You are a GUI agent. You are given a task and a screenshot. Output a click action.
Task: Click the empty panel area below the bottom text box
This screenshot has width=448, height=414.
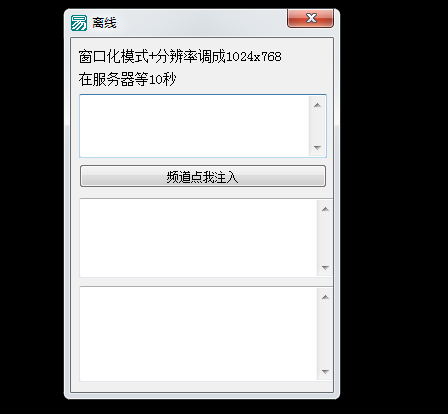(x=202, y=387)
